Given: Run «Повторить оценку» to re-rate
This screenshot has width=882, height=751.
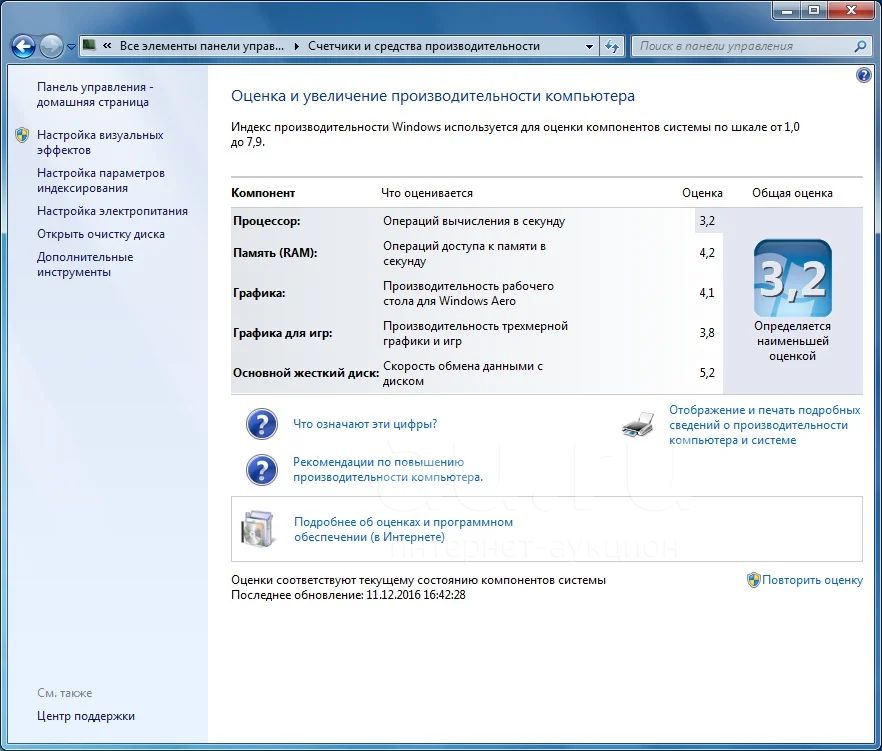Looking at the screenshot, I should coord(812,580).
